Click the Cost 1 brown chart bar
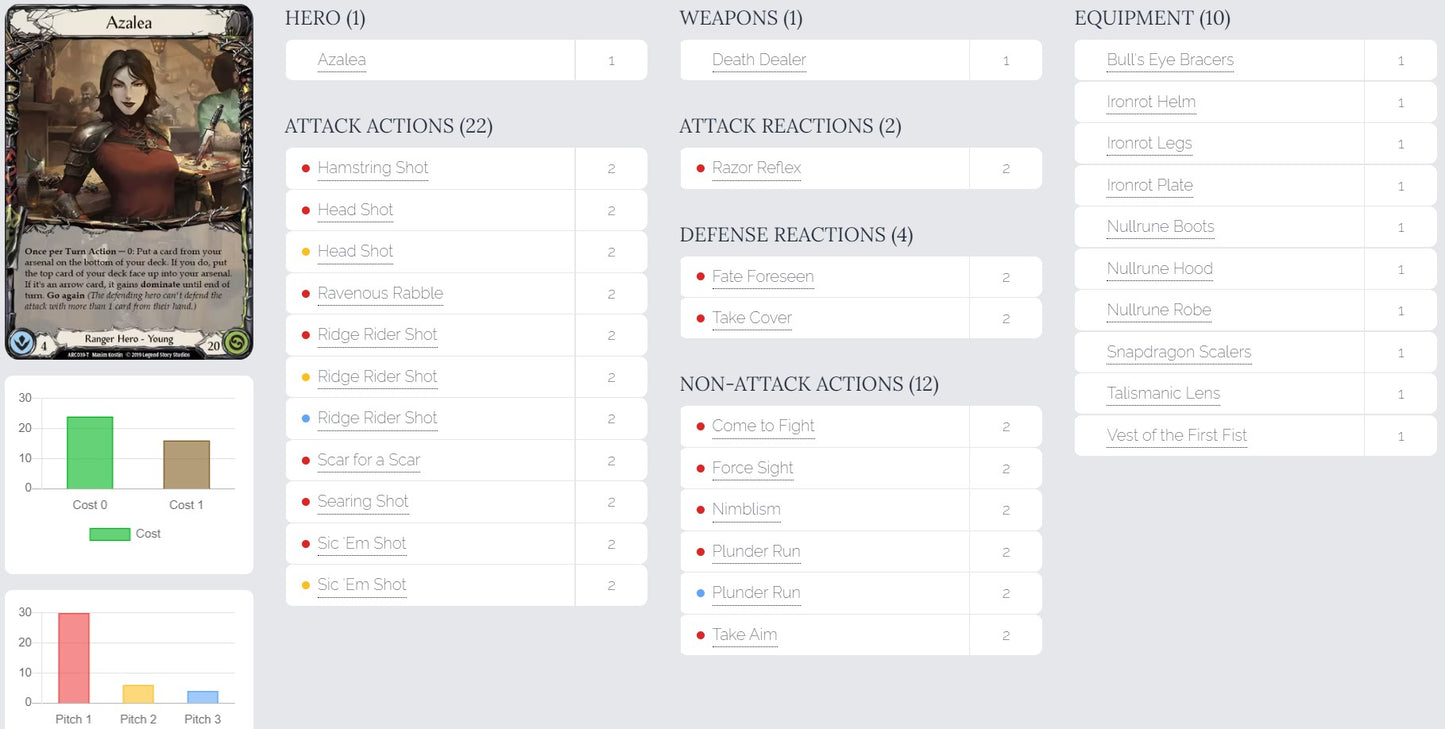1445x729 pixels. coord(187,465)
